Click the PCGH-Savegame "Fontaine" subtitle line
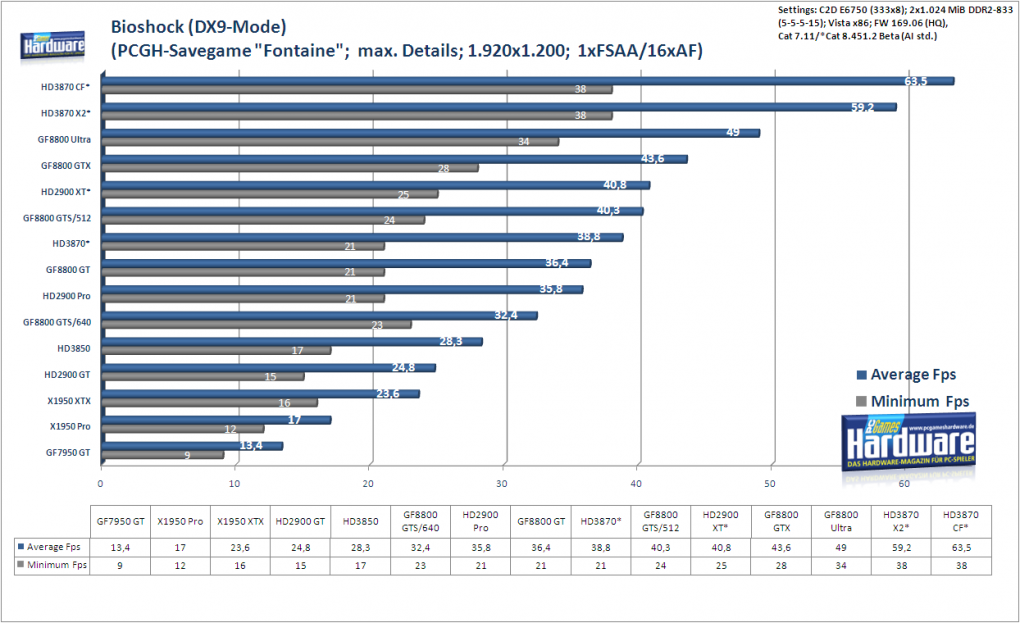1020x623 pixels. [x=407, y=51]
